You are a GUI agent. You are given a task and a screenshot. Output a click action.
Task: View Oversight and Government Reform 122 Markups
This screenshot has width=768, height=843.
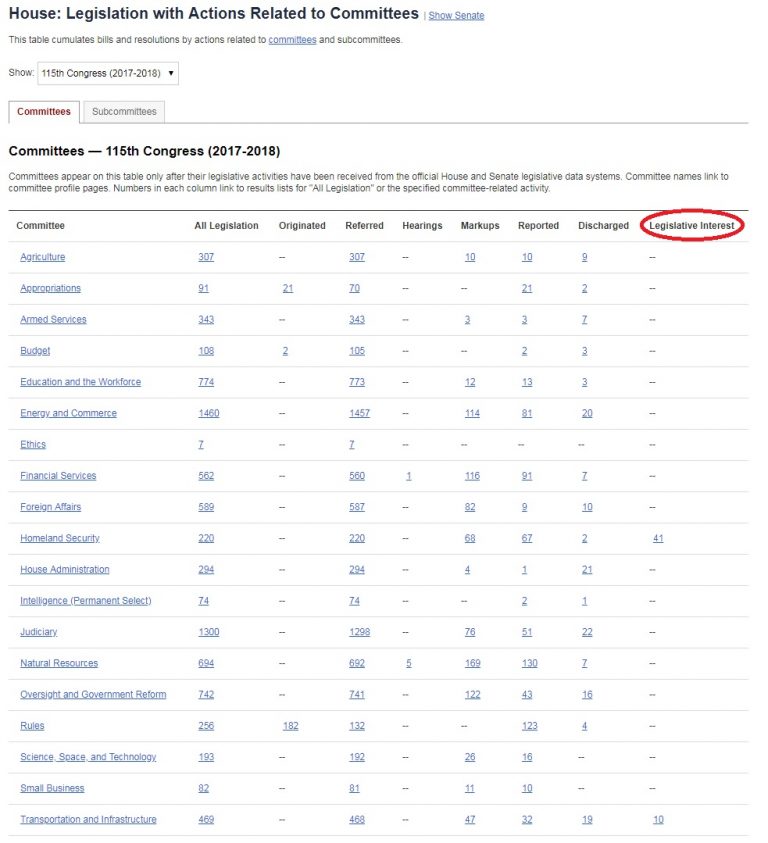point(473,694)
